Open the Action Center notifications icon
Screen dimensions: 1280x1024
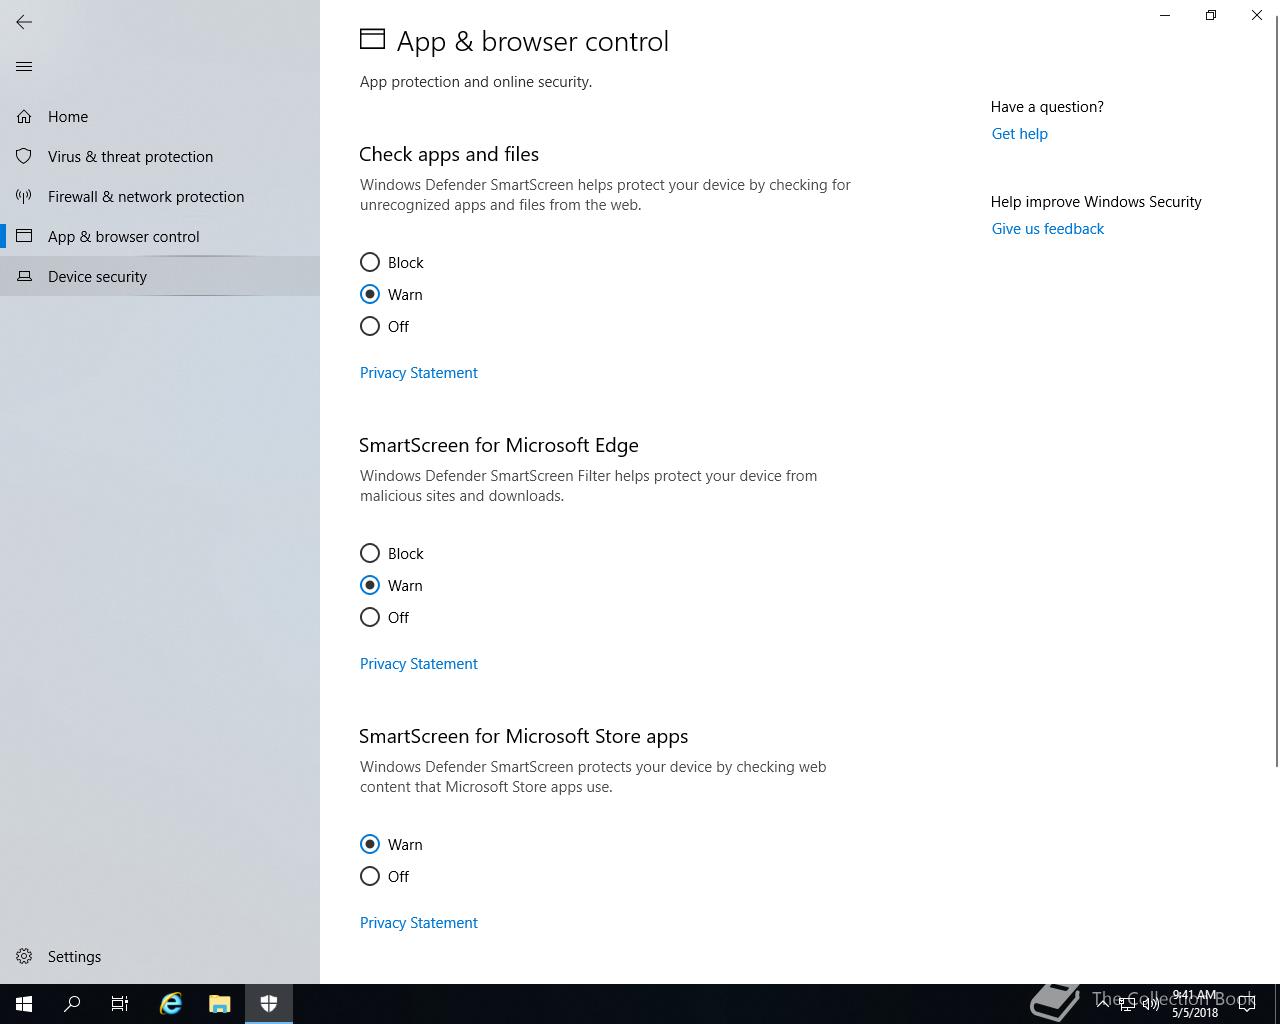pyautogui.click(x=1247, y=1004)
